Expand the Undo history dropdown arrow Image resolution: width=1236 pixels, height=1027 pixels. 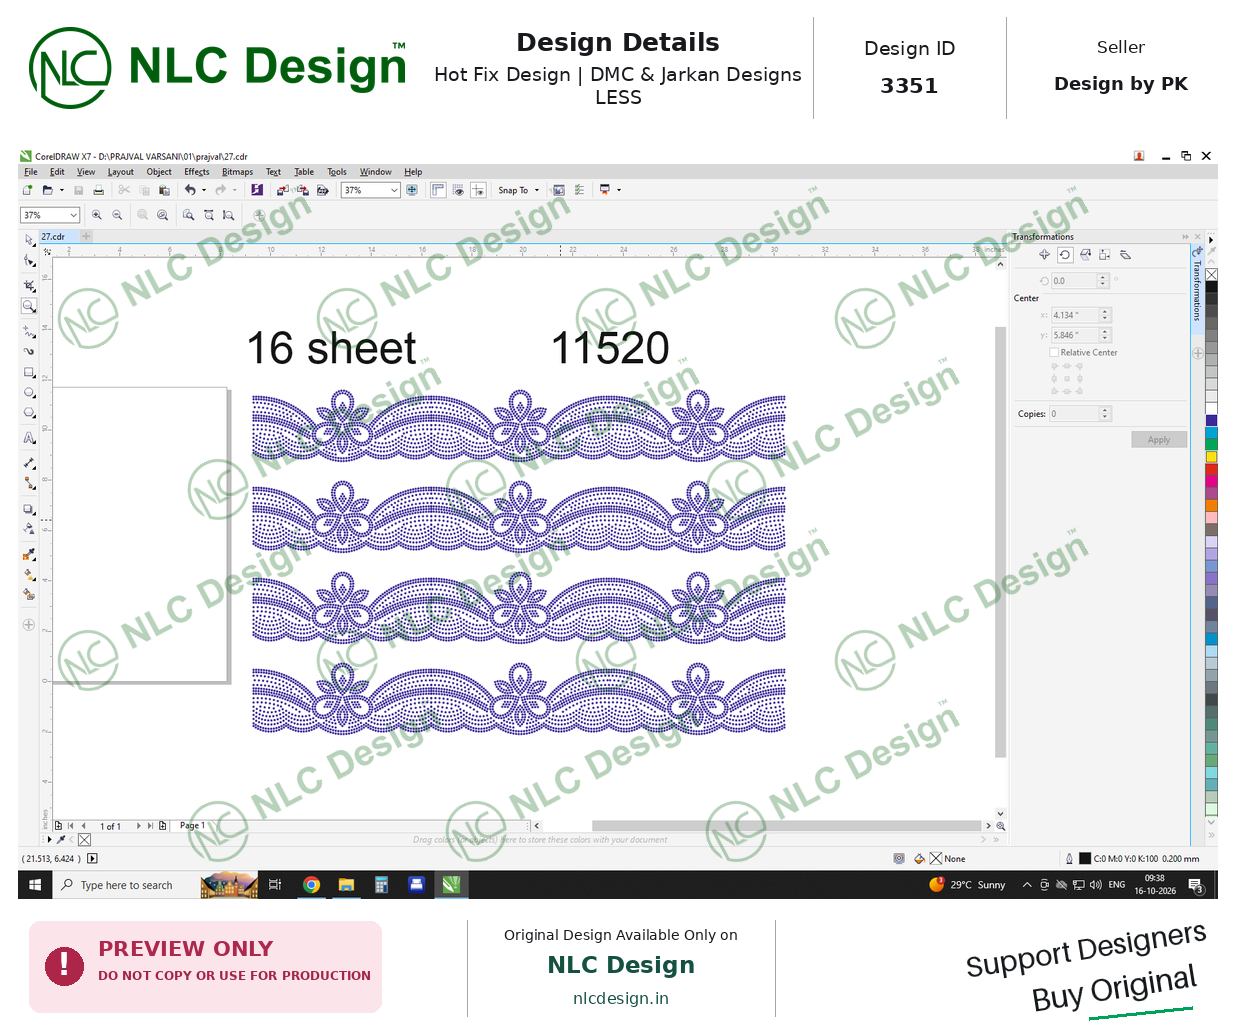point(204,190)
